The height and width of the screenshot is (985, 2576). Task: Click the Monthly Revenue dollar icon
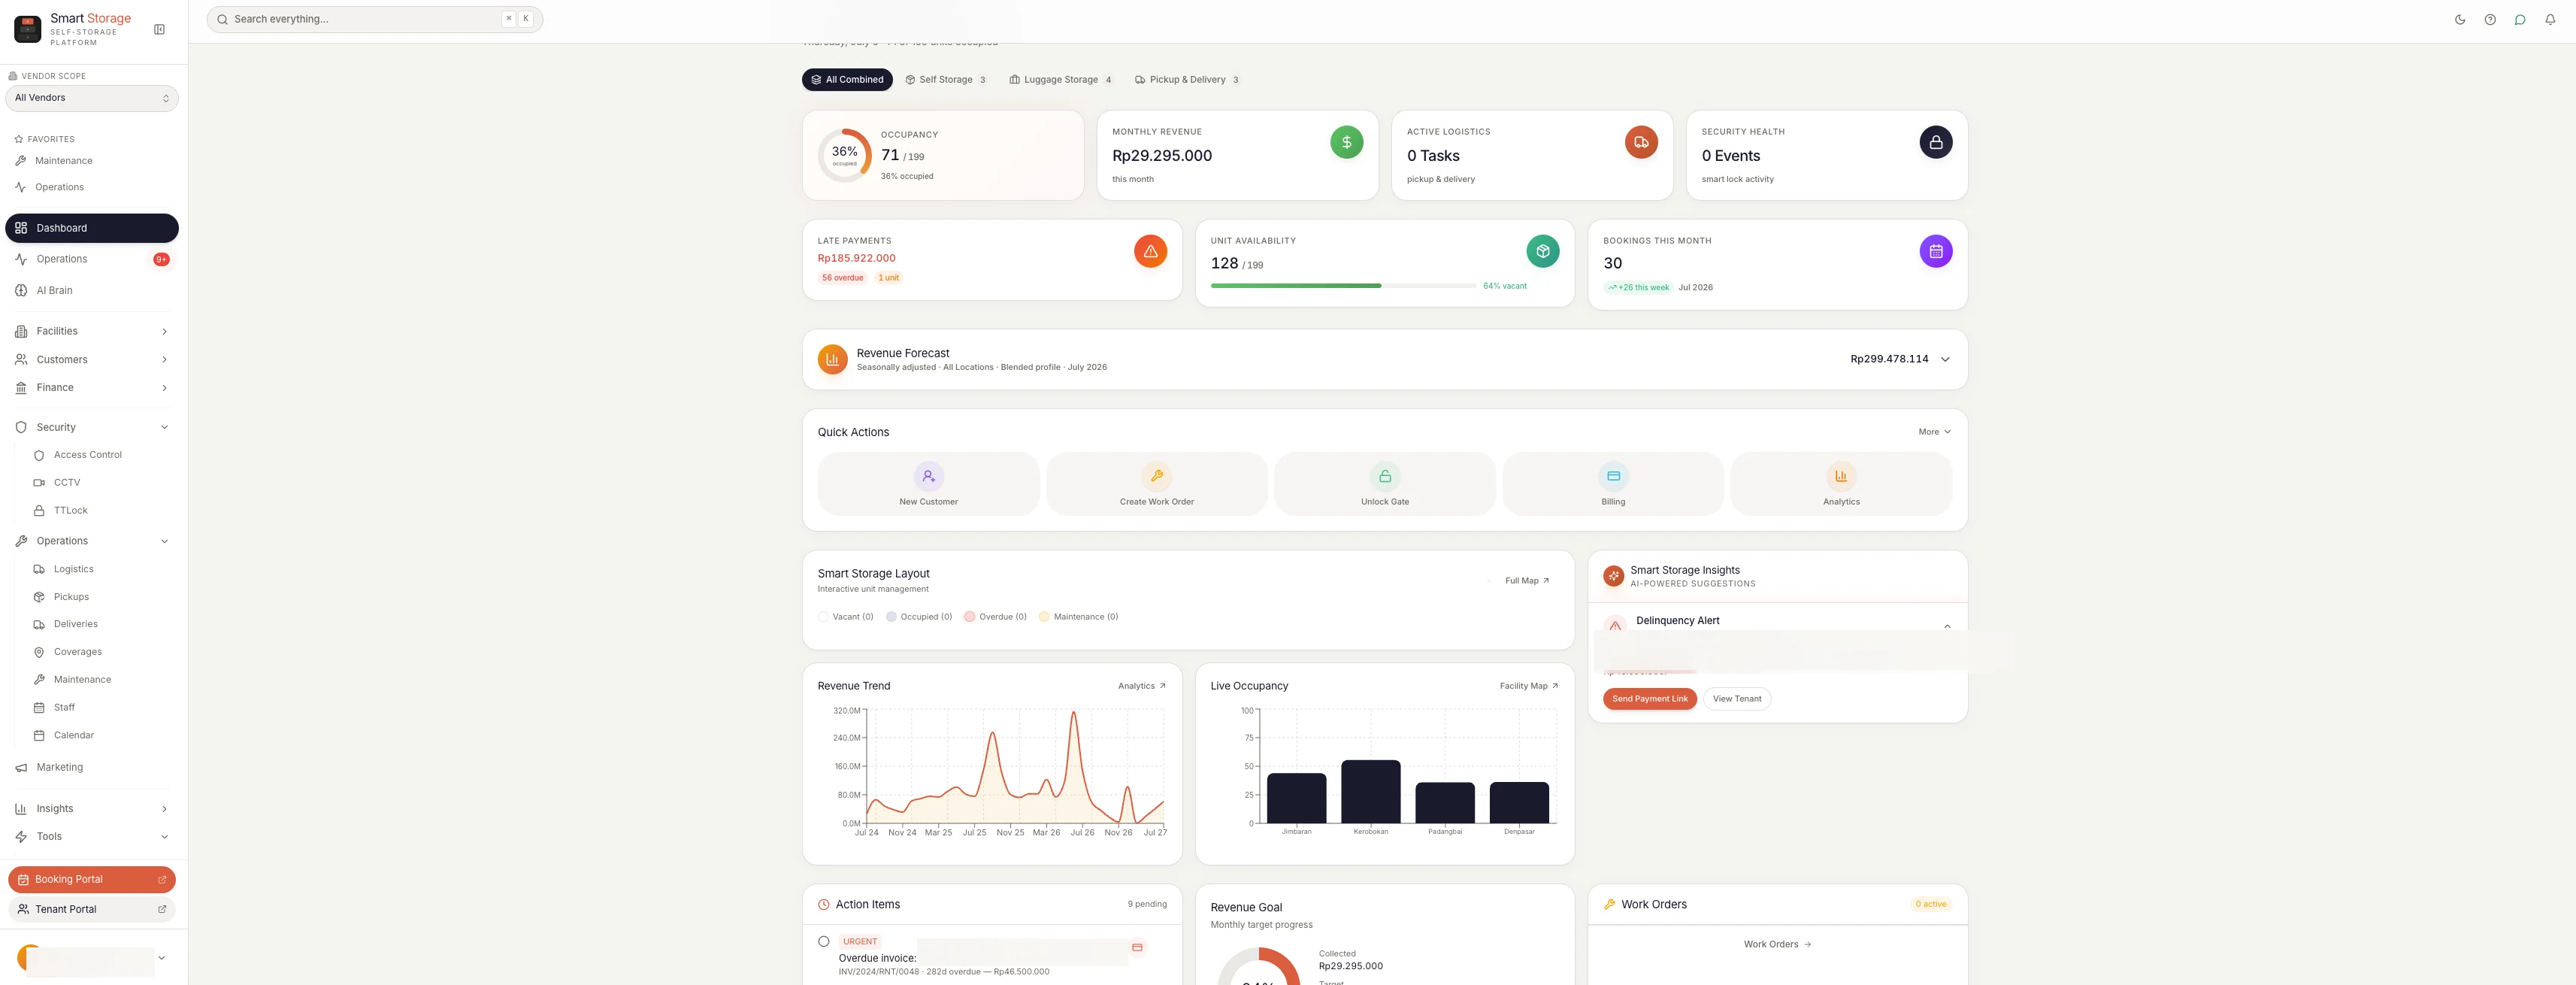coord(1346,142)
